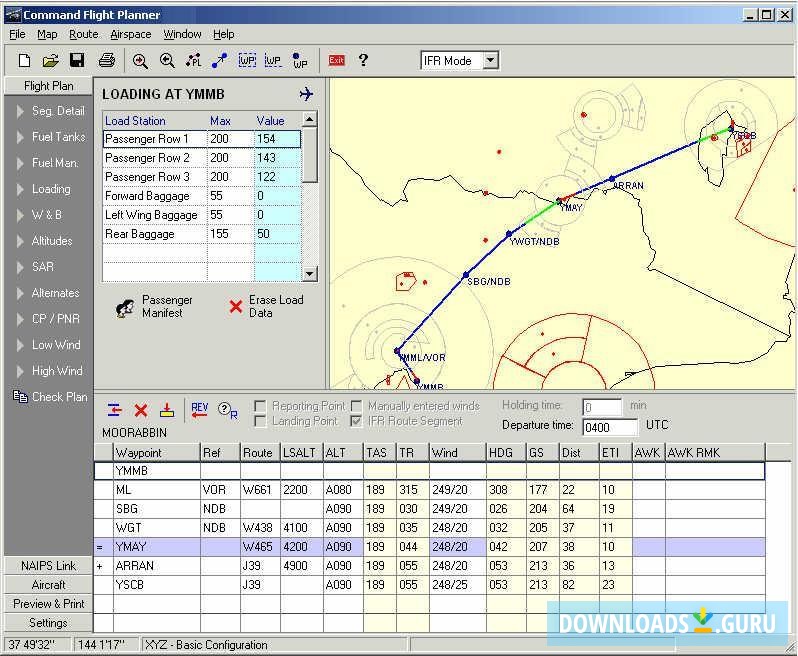Toggle the IFR Route Segment checkbox
The height and width of the screenshot is (656, 798).
357,421
